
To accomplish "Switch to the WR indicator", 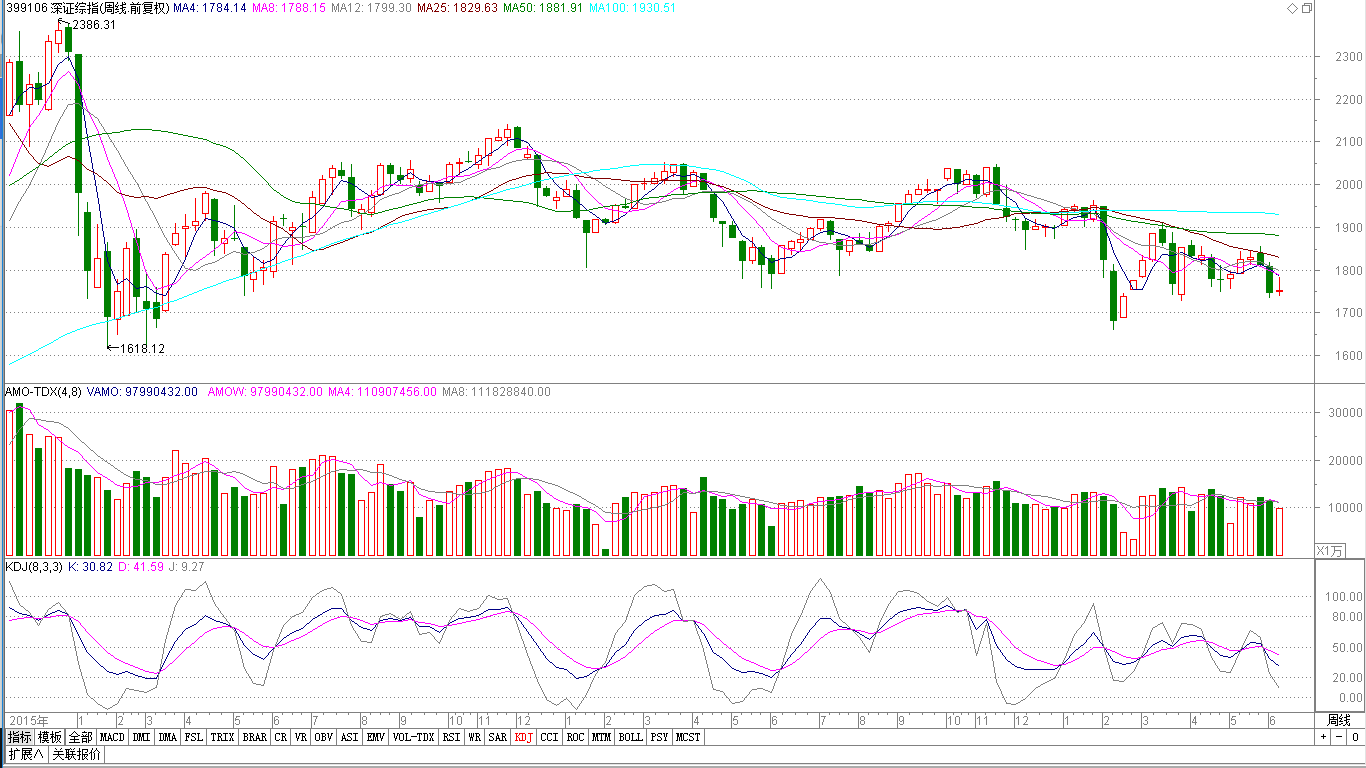I will 474,737.
